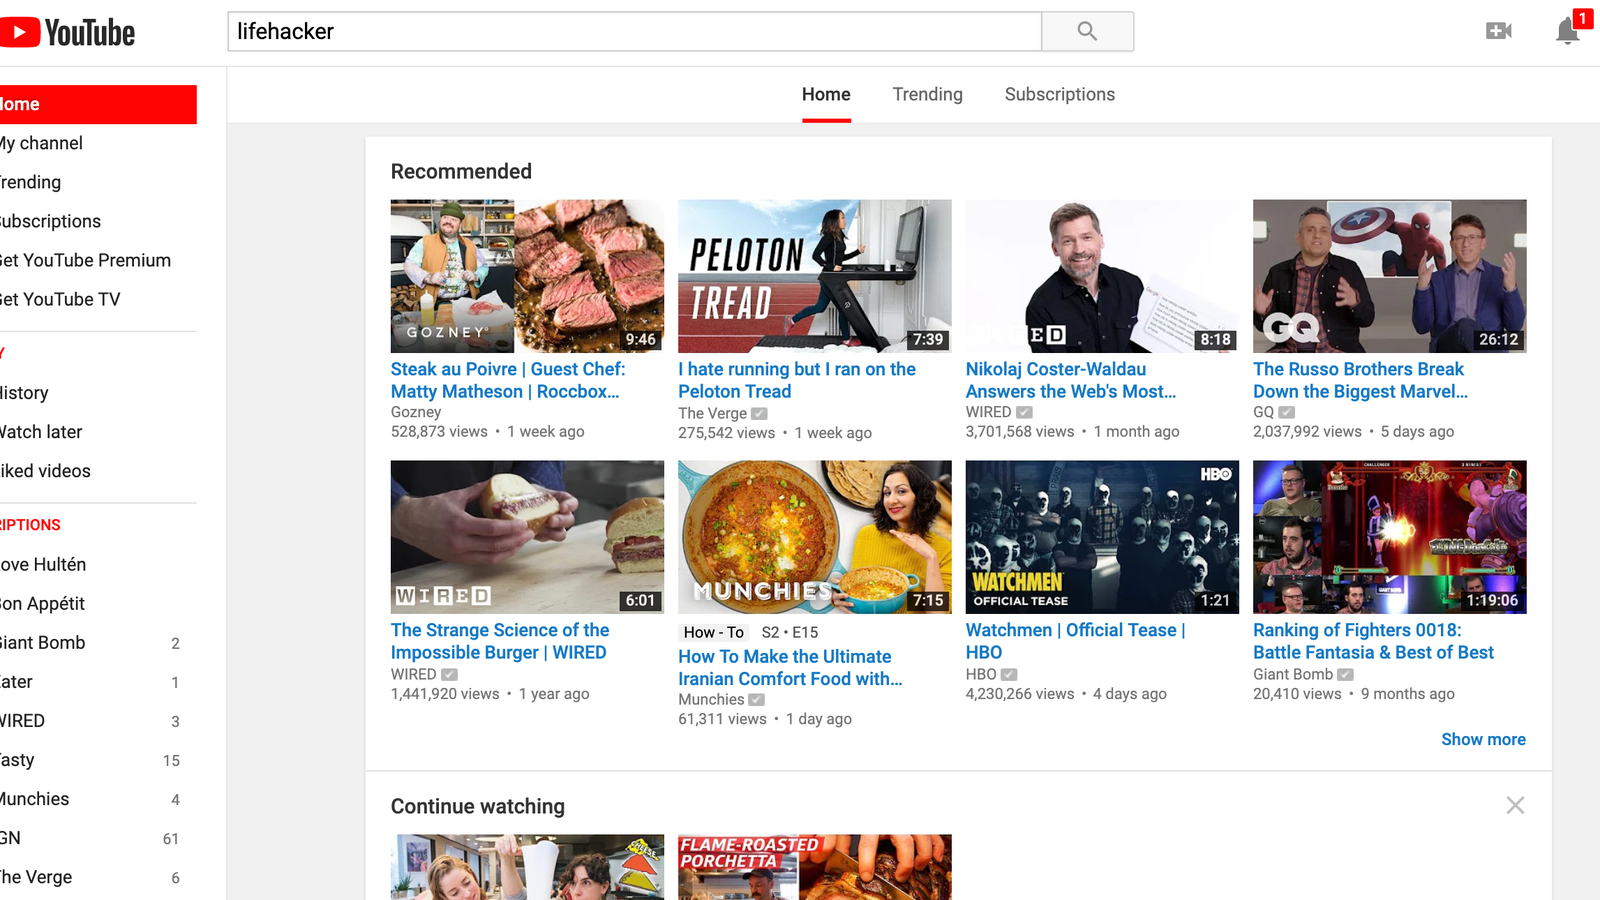Open Gozney channel name

click(416, 412)
